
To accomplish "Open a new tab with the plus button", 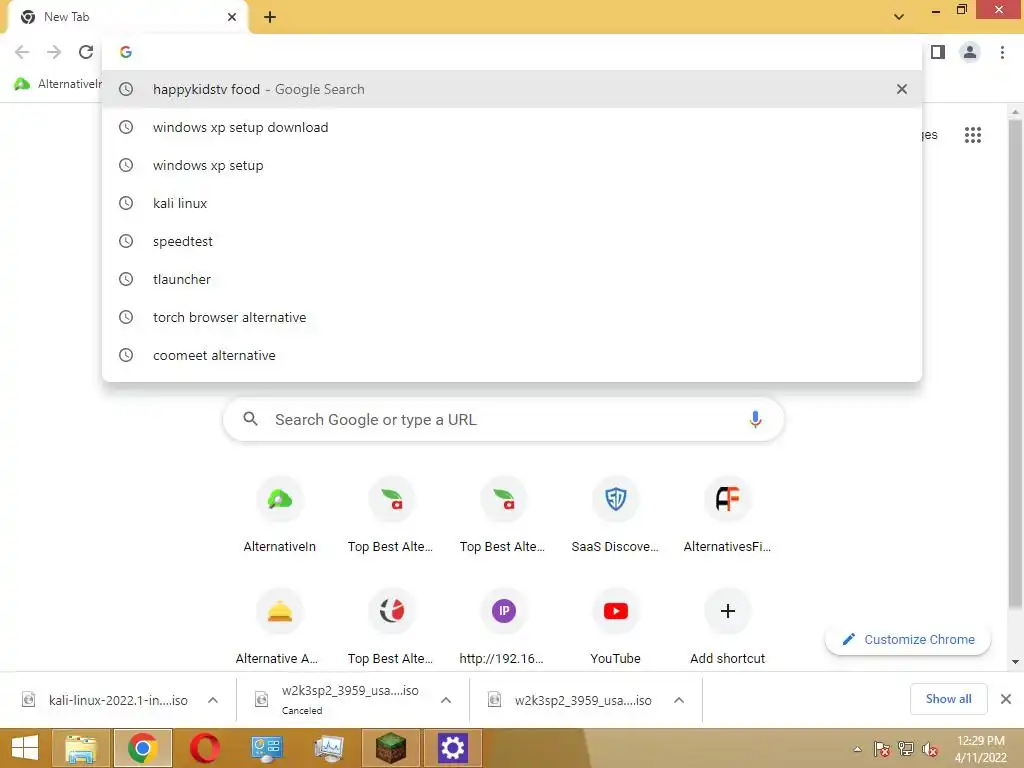I will (270, 17).
